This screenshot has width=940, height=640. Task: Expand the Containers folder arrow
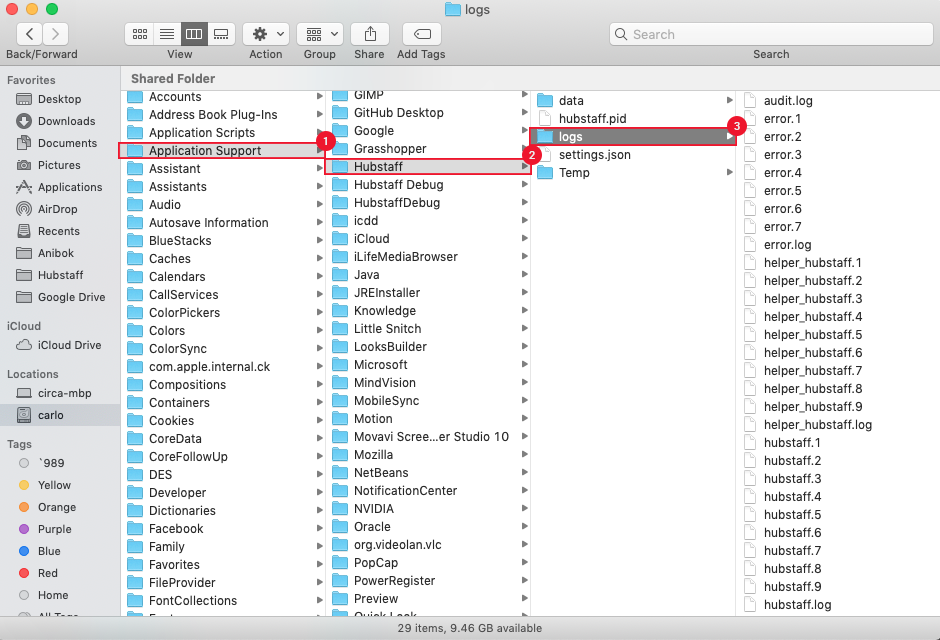pyautogui.click(x=320, y=402)
